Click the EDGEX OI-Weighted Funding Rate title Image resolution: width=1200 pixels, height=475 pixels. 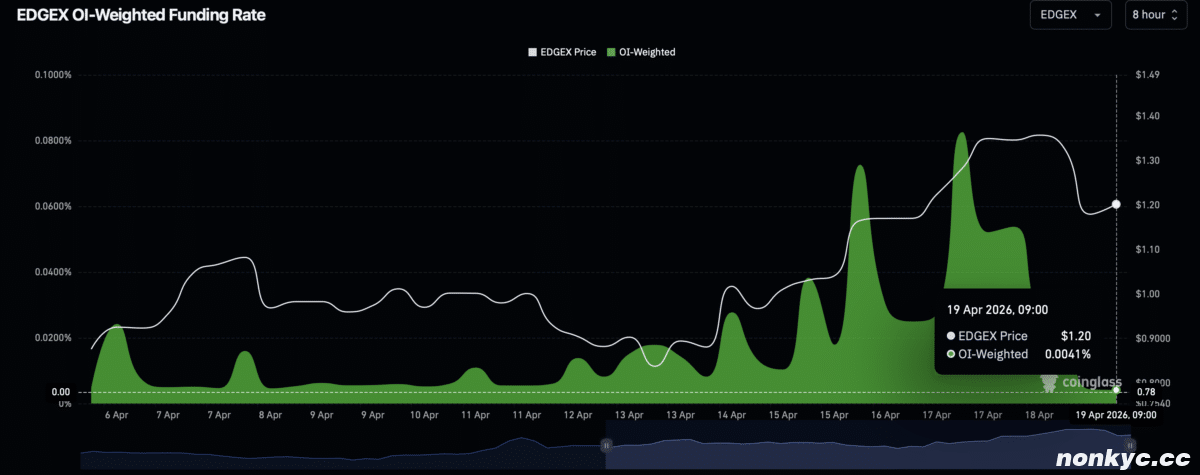[x=141, y=15]
